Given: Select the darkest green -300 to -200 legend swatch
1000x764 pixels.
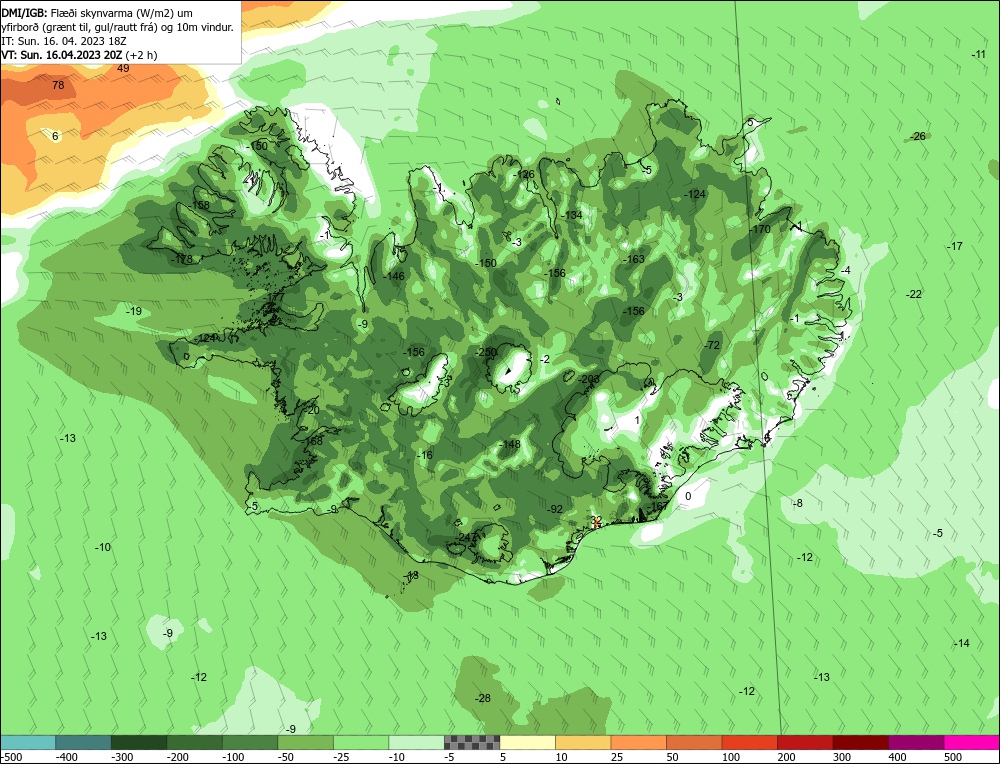Looking at the screenshot, I should pyautogui.click(x=139, y=742).
